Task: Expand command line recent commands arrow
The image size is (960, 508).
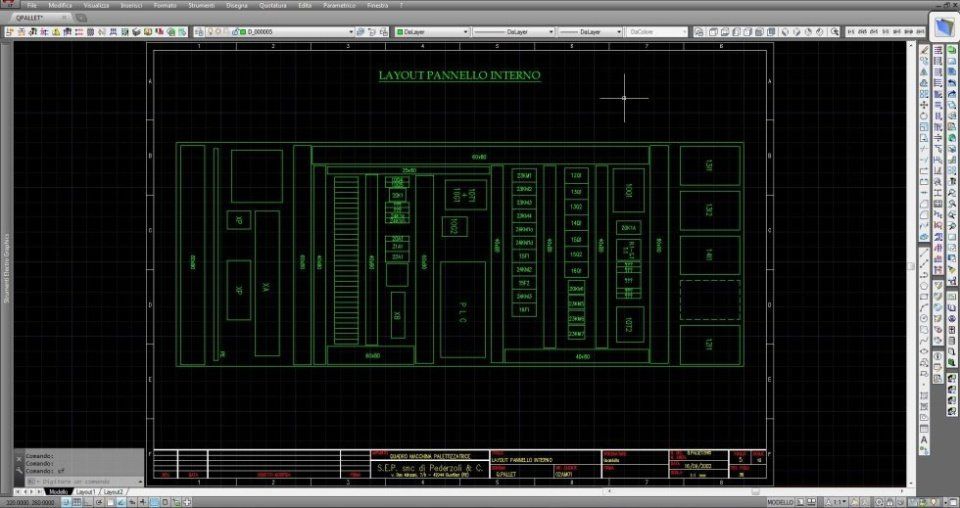Action: tap(140, 482)
